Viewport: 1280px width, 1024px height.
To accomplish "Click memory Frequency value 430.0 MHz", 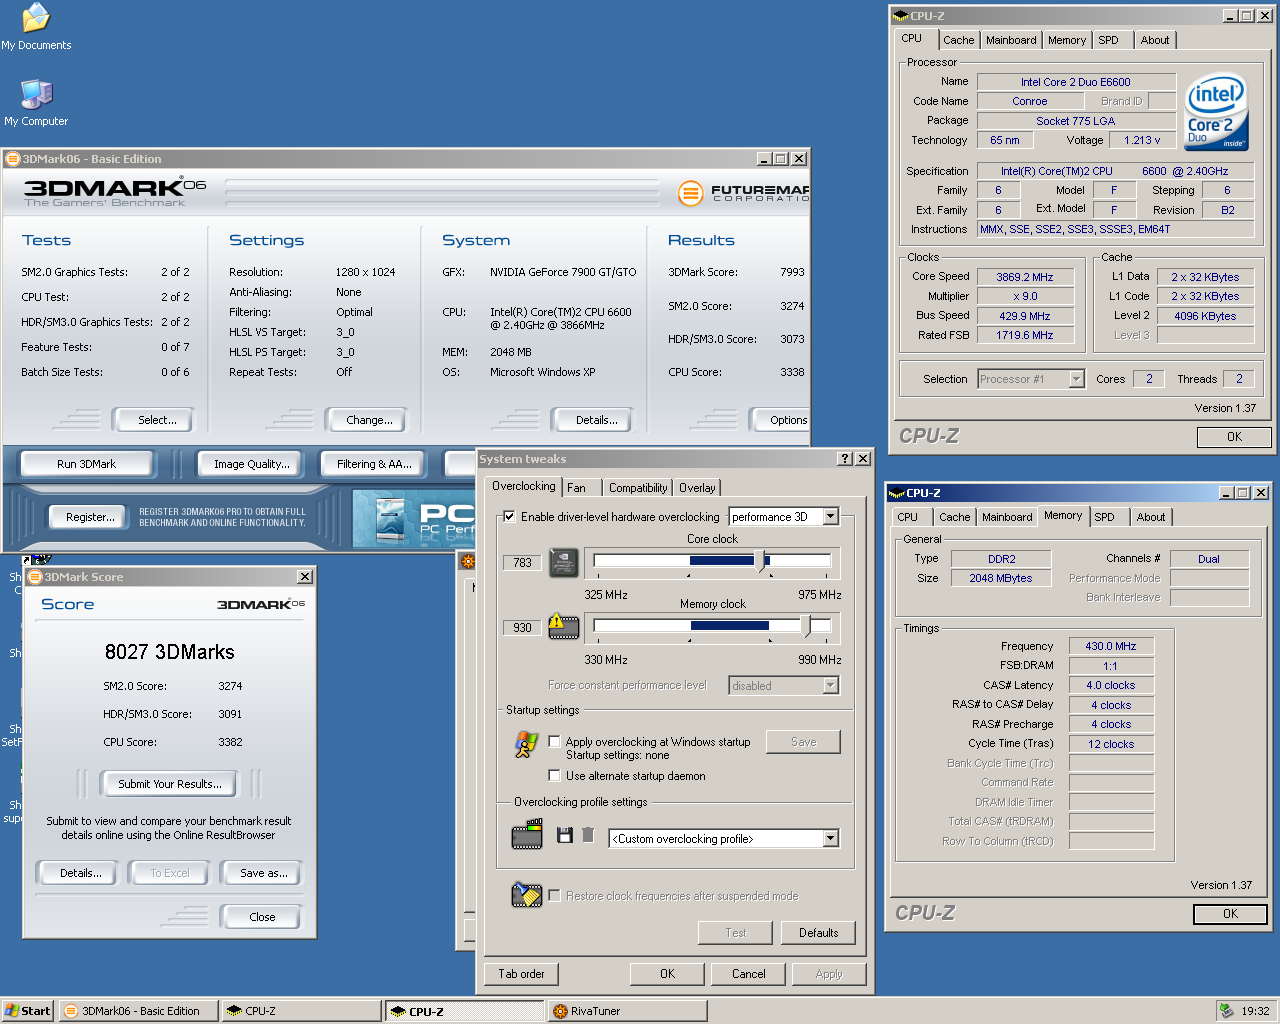I will point(1111,646).
